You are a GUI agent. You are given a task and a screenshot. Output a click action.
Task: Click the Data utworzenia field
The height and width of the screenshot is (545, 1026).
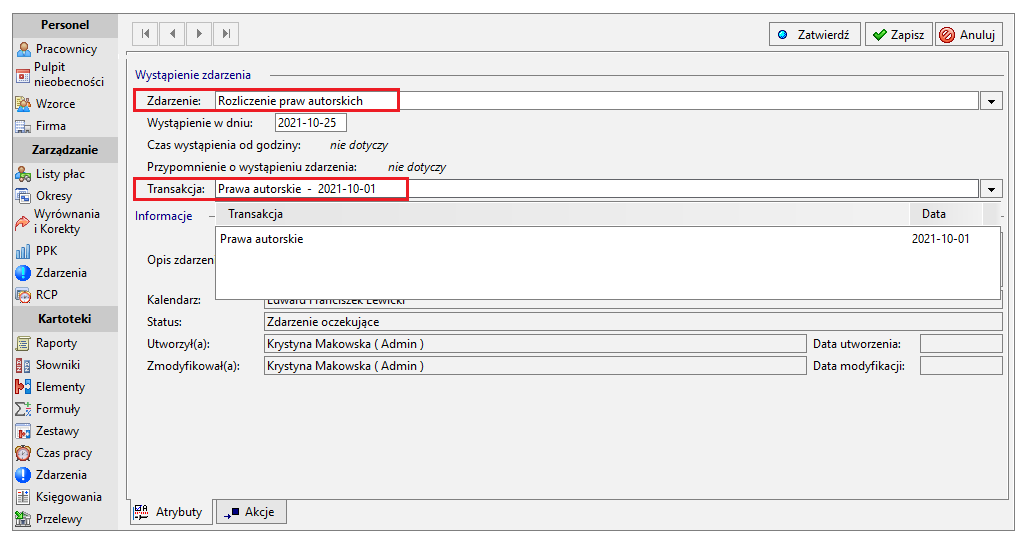961,344
